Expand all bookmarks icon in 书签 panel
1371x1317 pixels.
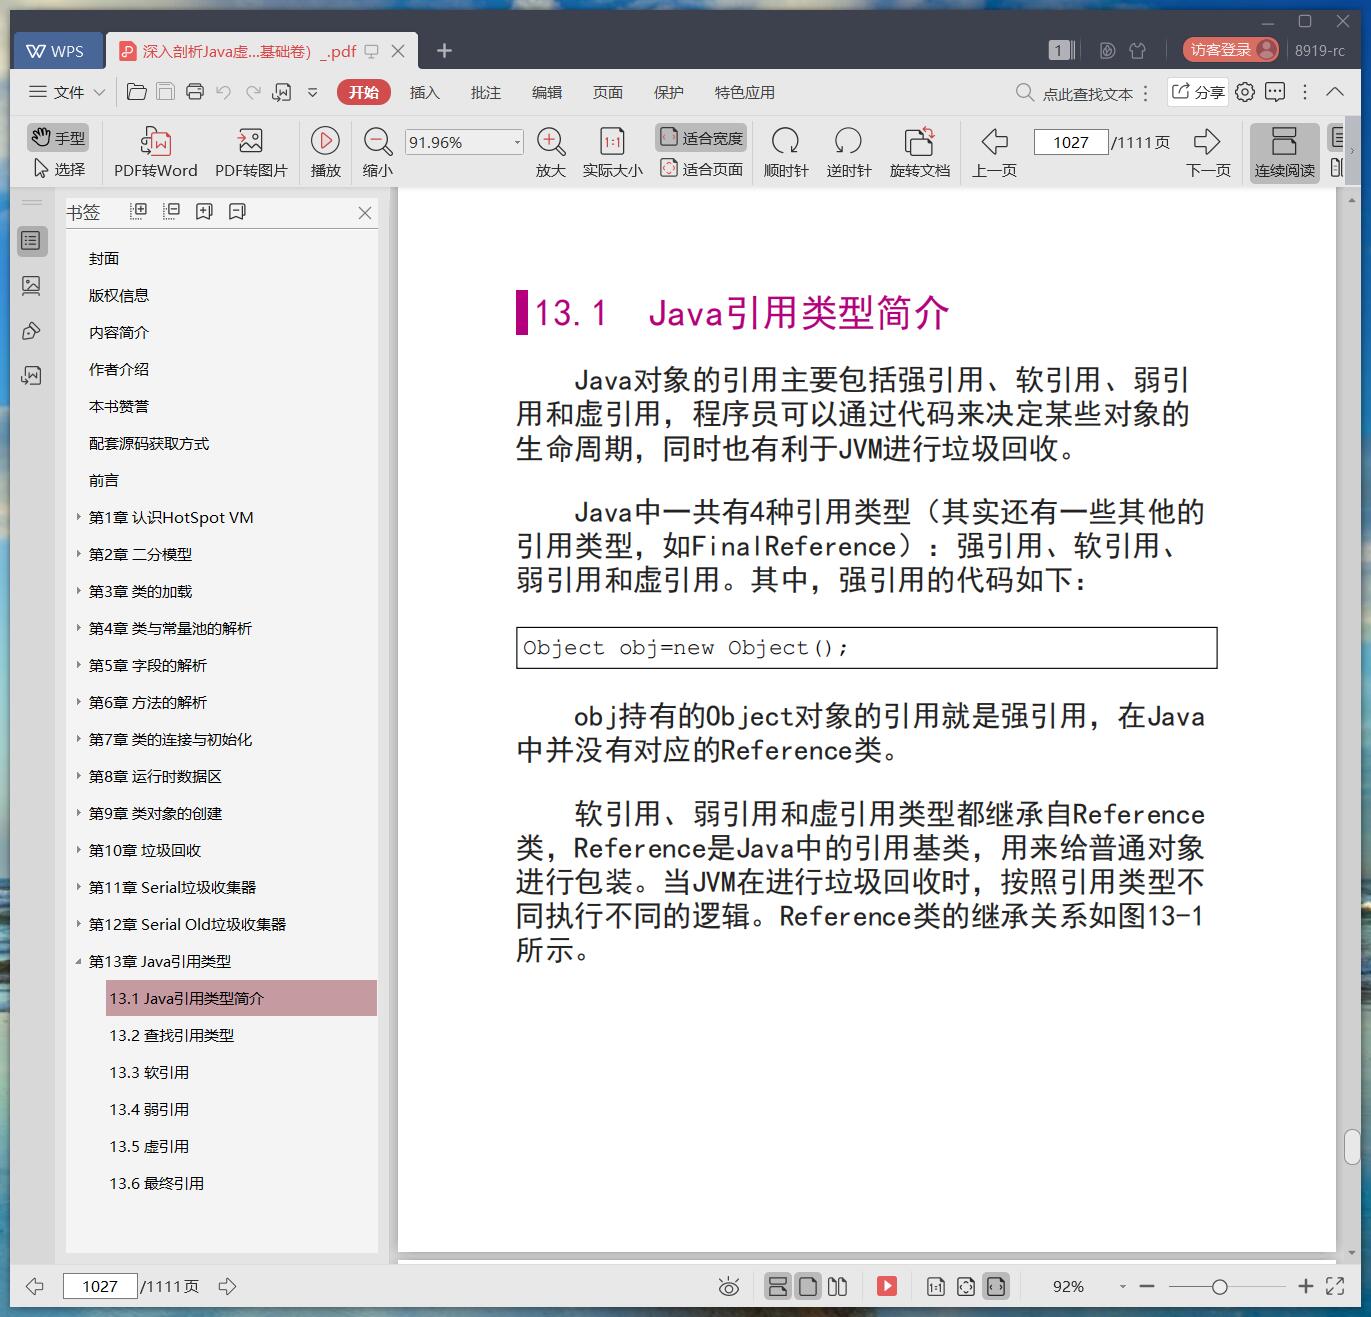pos(139,211)
